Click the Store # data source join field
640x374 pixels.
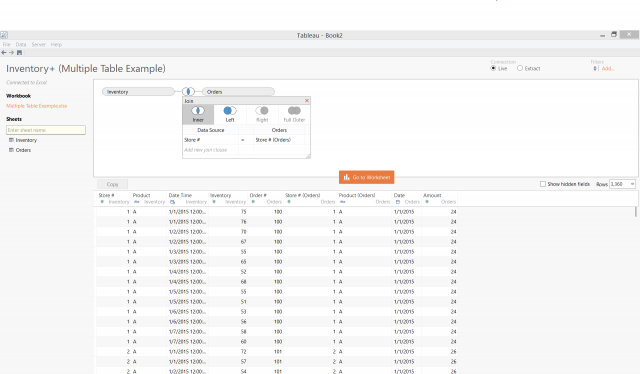(210, 140)
